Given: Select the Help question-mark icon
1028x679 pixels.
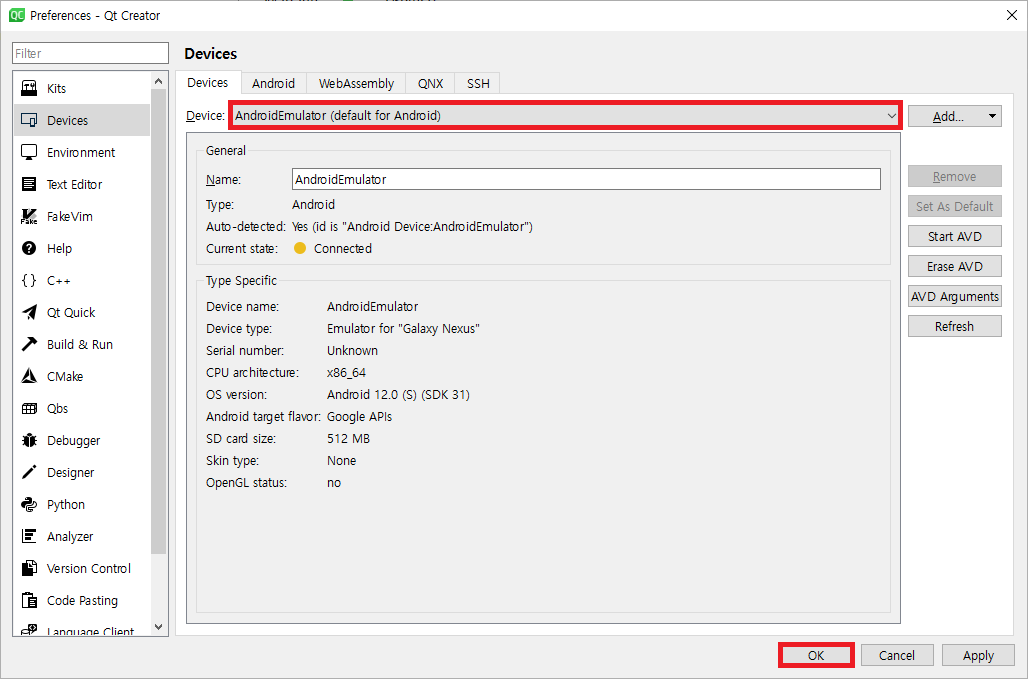Looking at the screenshot, I should (x=29, y=248).
